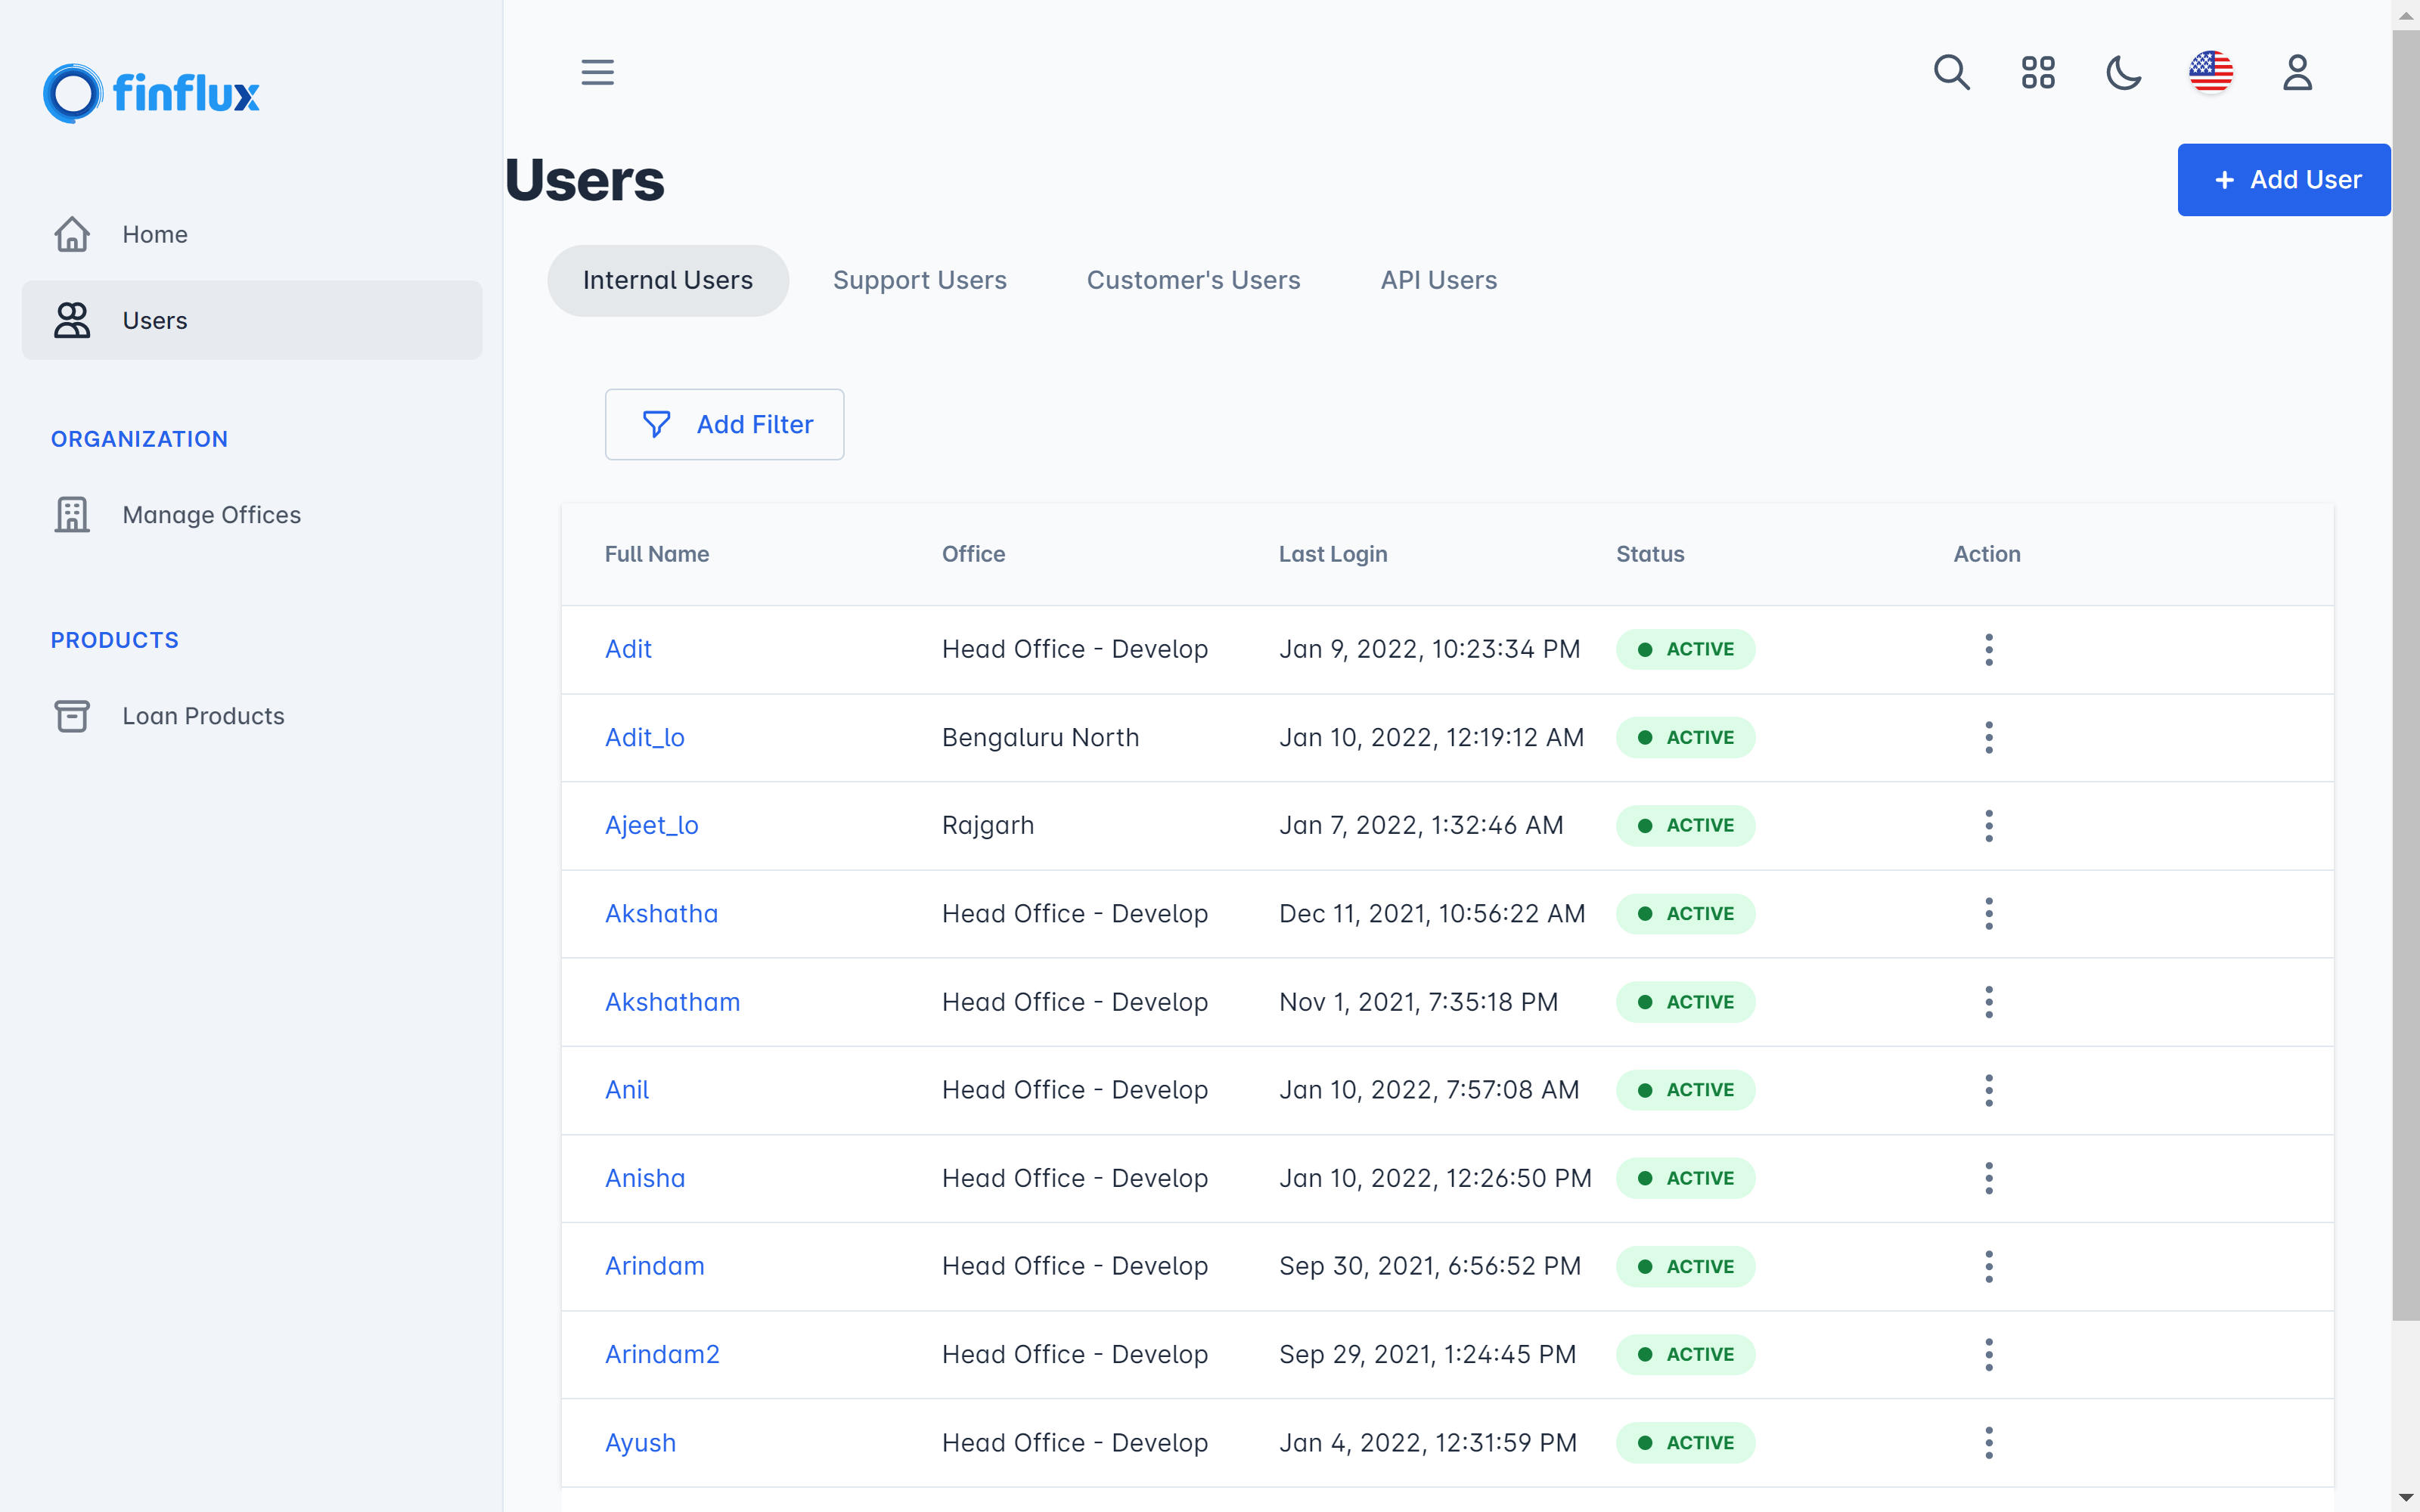2420x1512 pixels.
Task: Click the Users icon in the sidebar
Action: [x=71, y=320]
